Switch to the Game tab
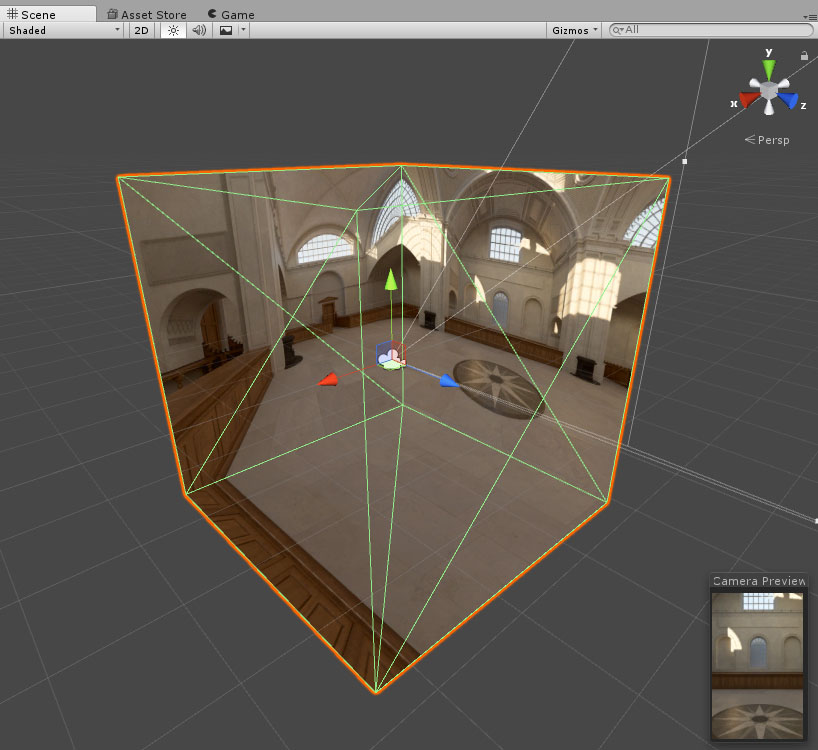This screenshot has width=818, height=750. click(236, 15)
